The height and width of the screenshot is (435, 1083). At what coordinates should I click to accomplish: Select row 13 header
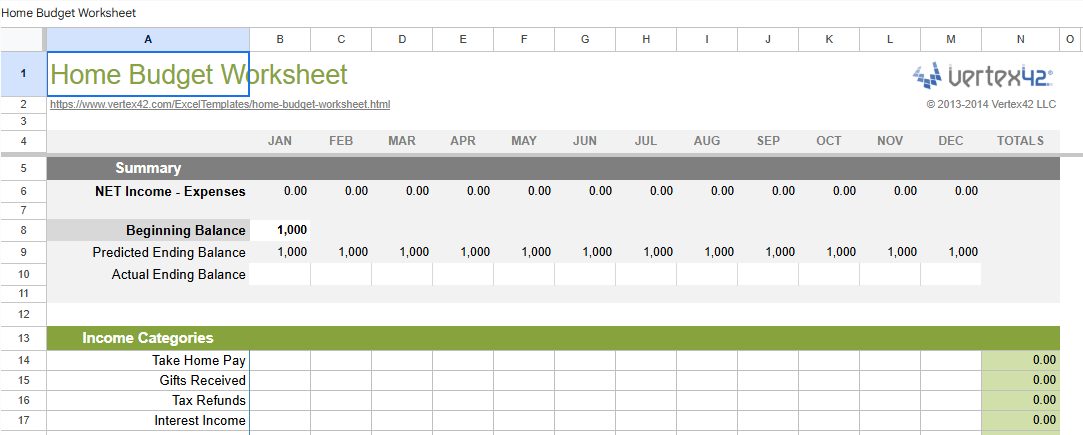23,338
